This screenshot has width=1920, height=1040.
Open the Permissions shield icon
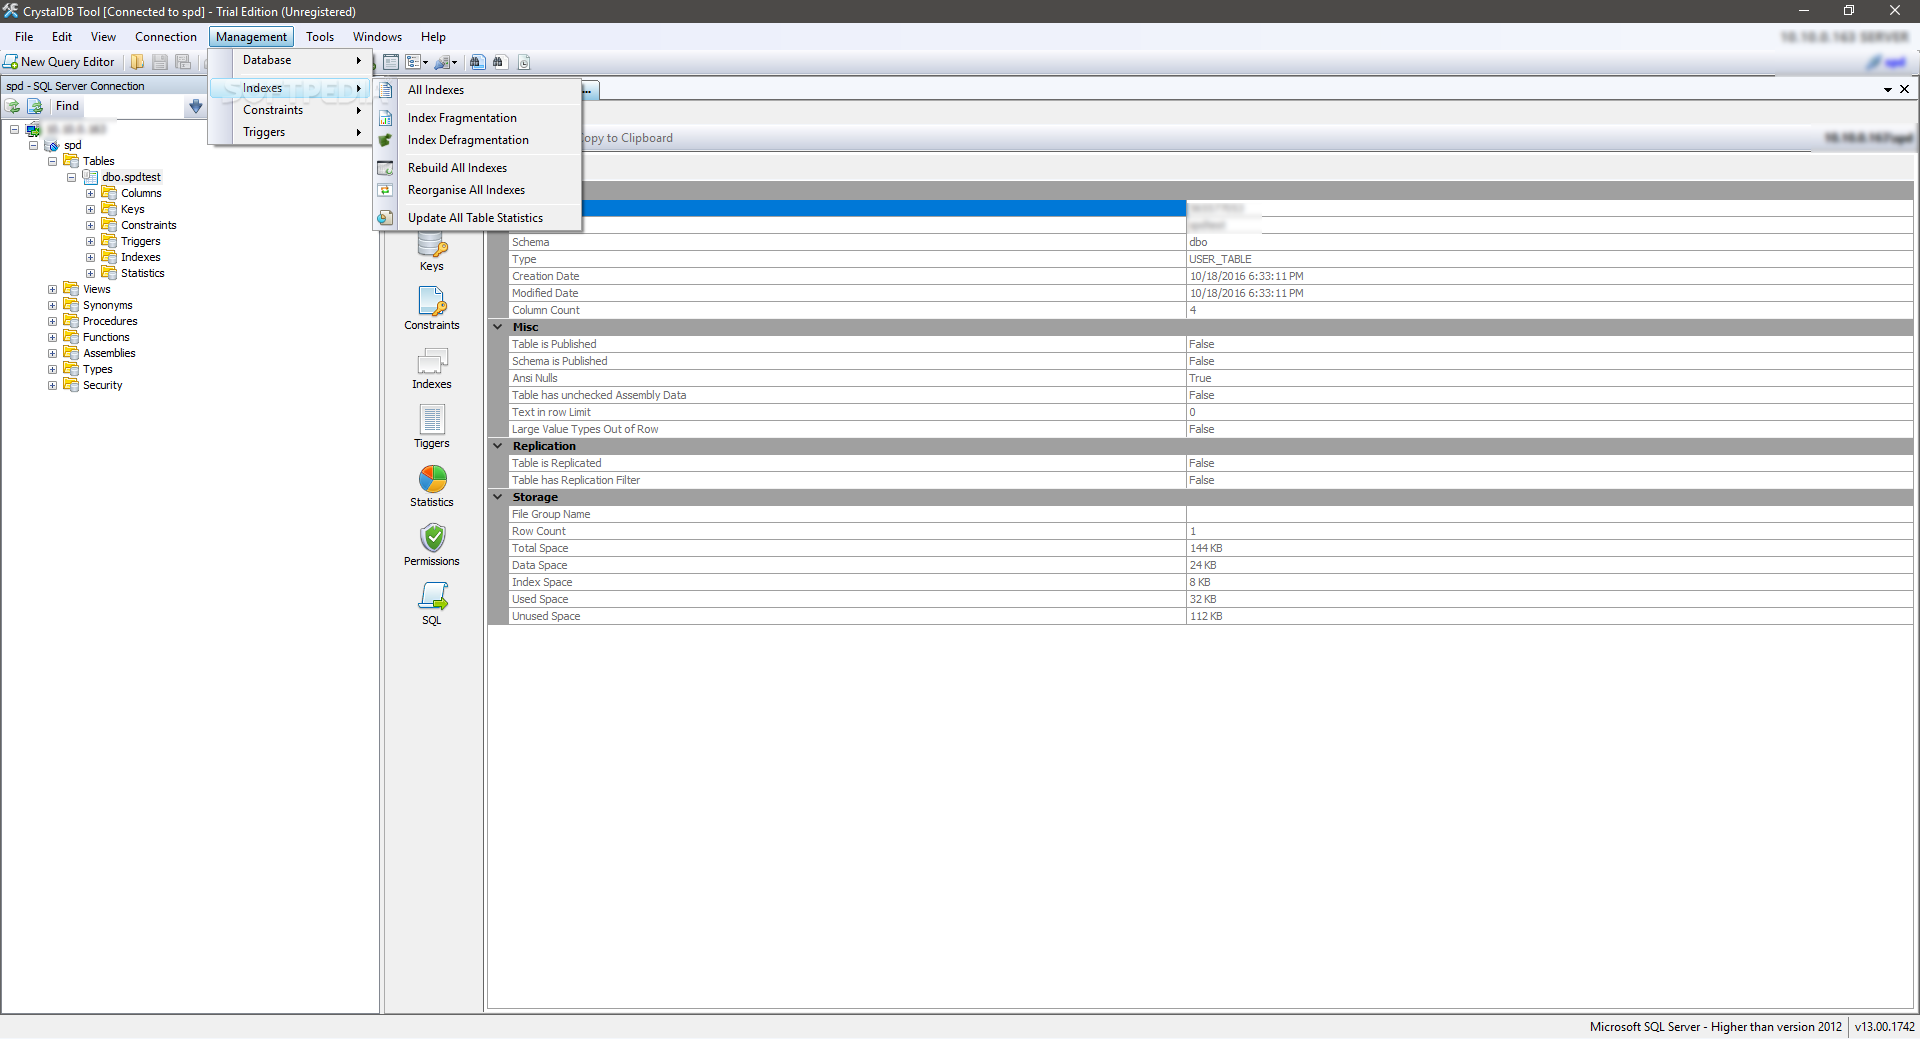[432, 544]
